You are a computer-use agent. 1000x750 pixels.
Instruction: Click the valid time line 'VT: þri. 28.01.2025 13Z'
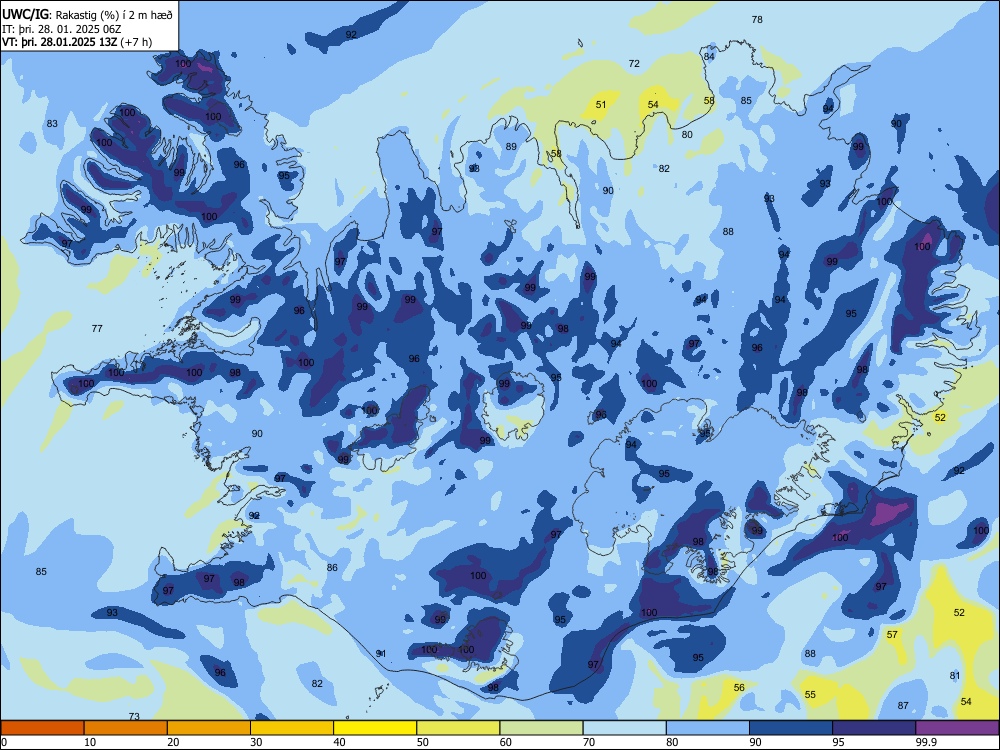click(x=59, y=42)
